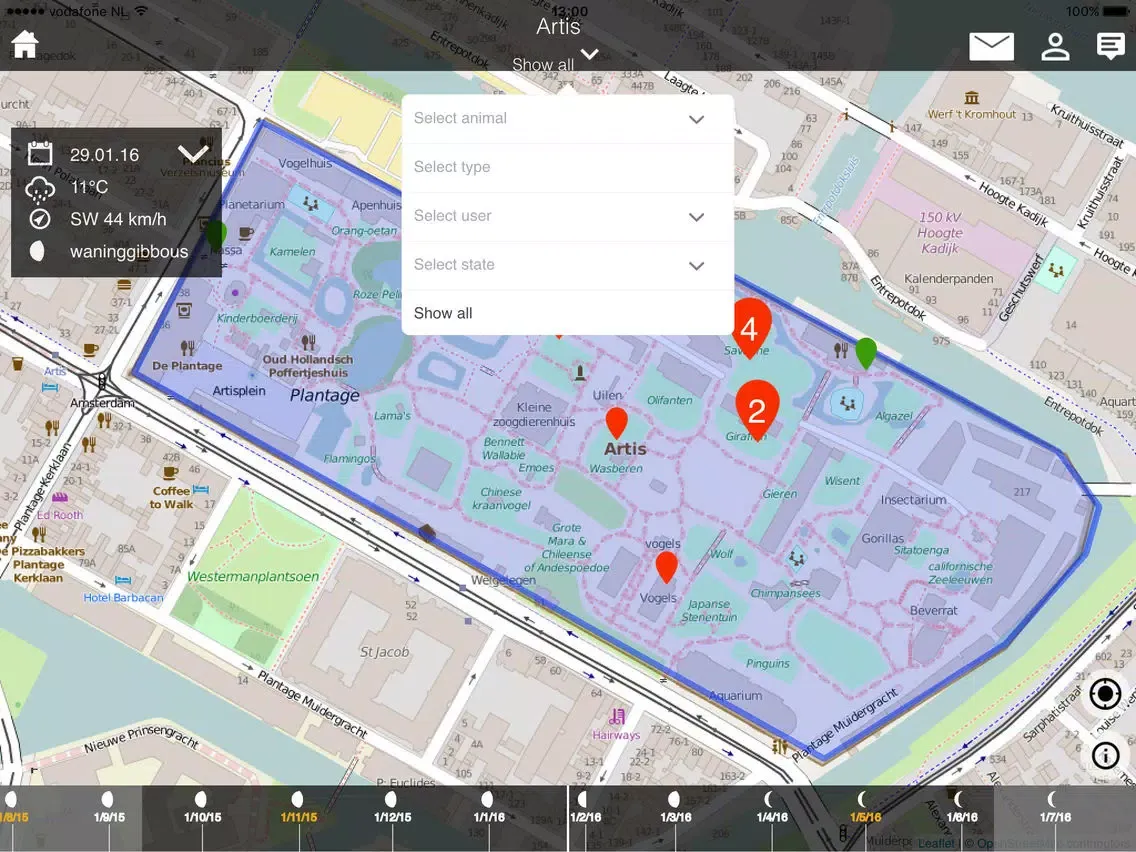This screenshot has width=1136, height=852.
Task: Tap the Coffee to Walk cup icon
Action: tap(171, 472)
